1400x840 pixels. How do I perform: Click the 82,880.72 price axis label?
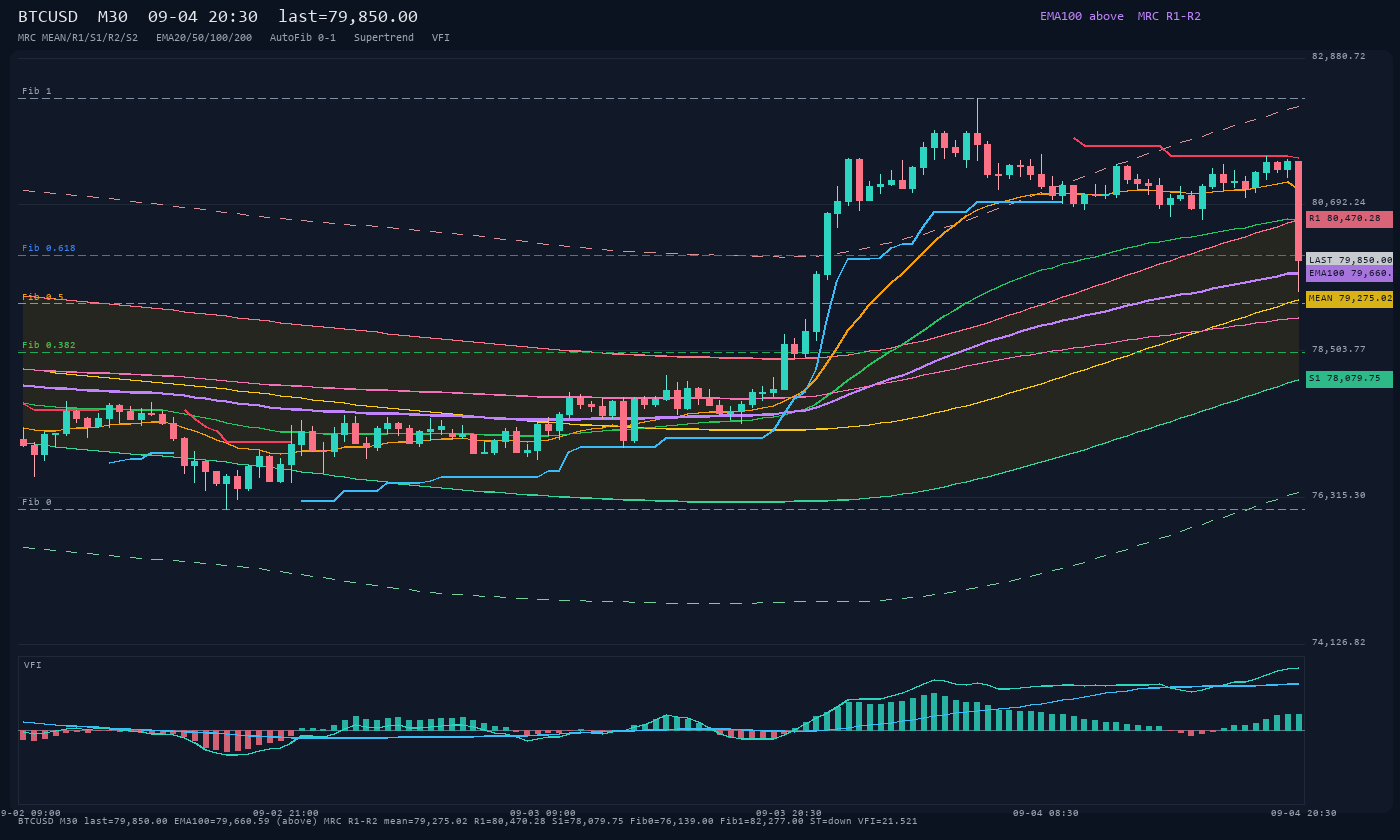[x=1338, y=56]
